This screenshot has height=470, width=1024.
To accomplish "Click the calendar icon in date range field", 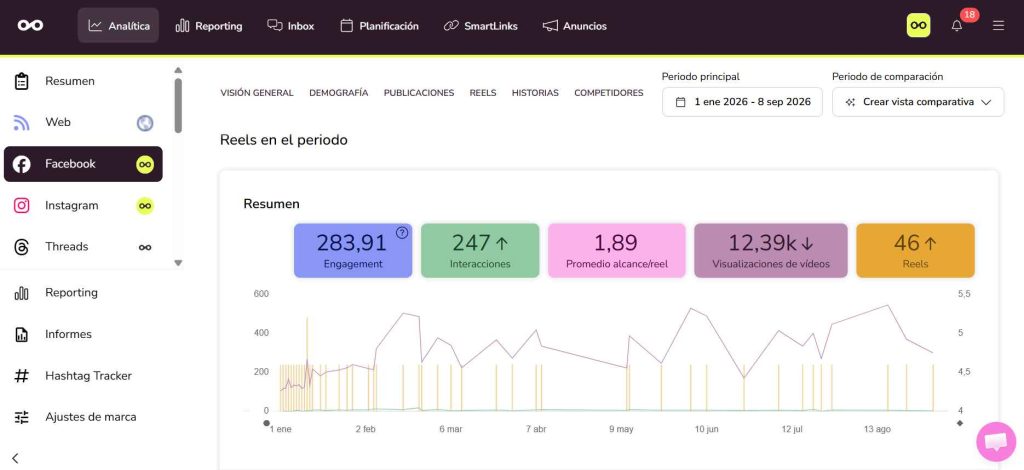I will (x=680, y=102).
